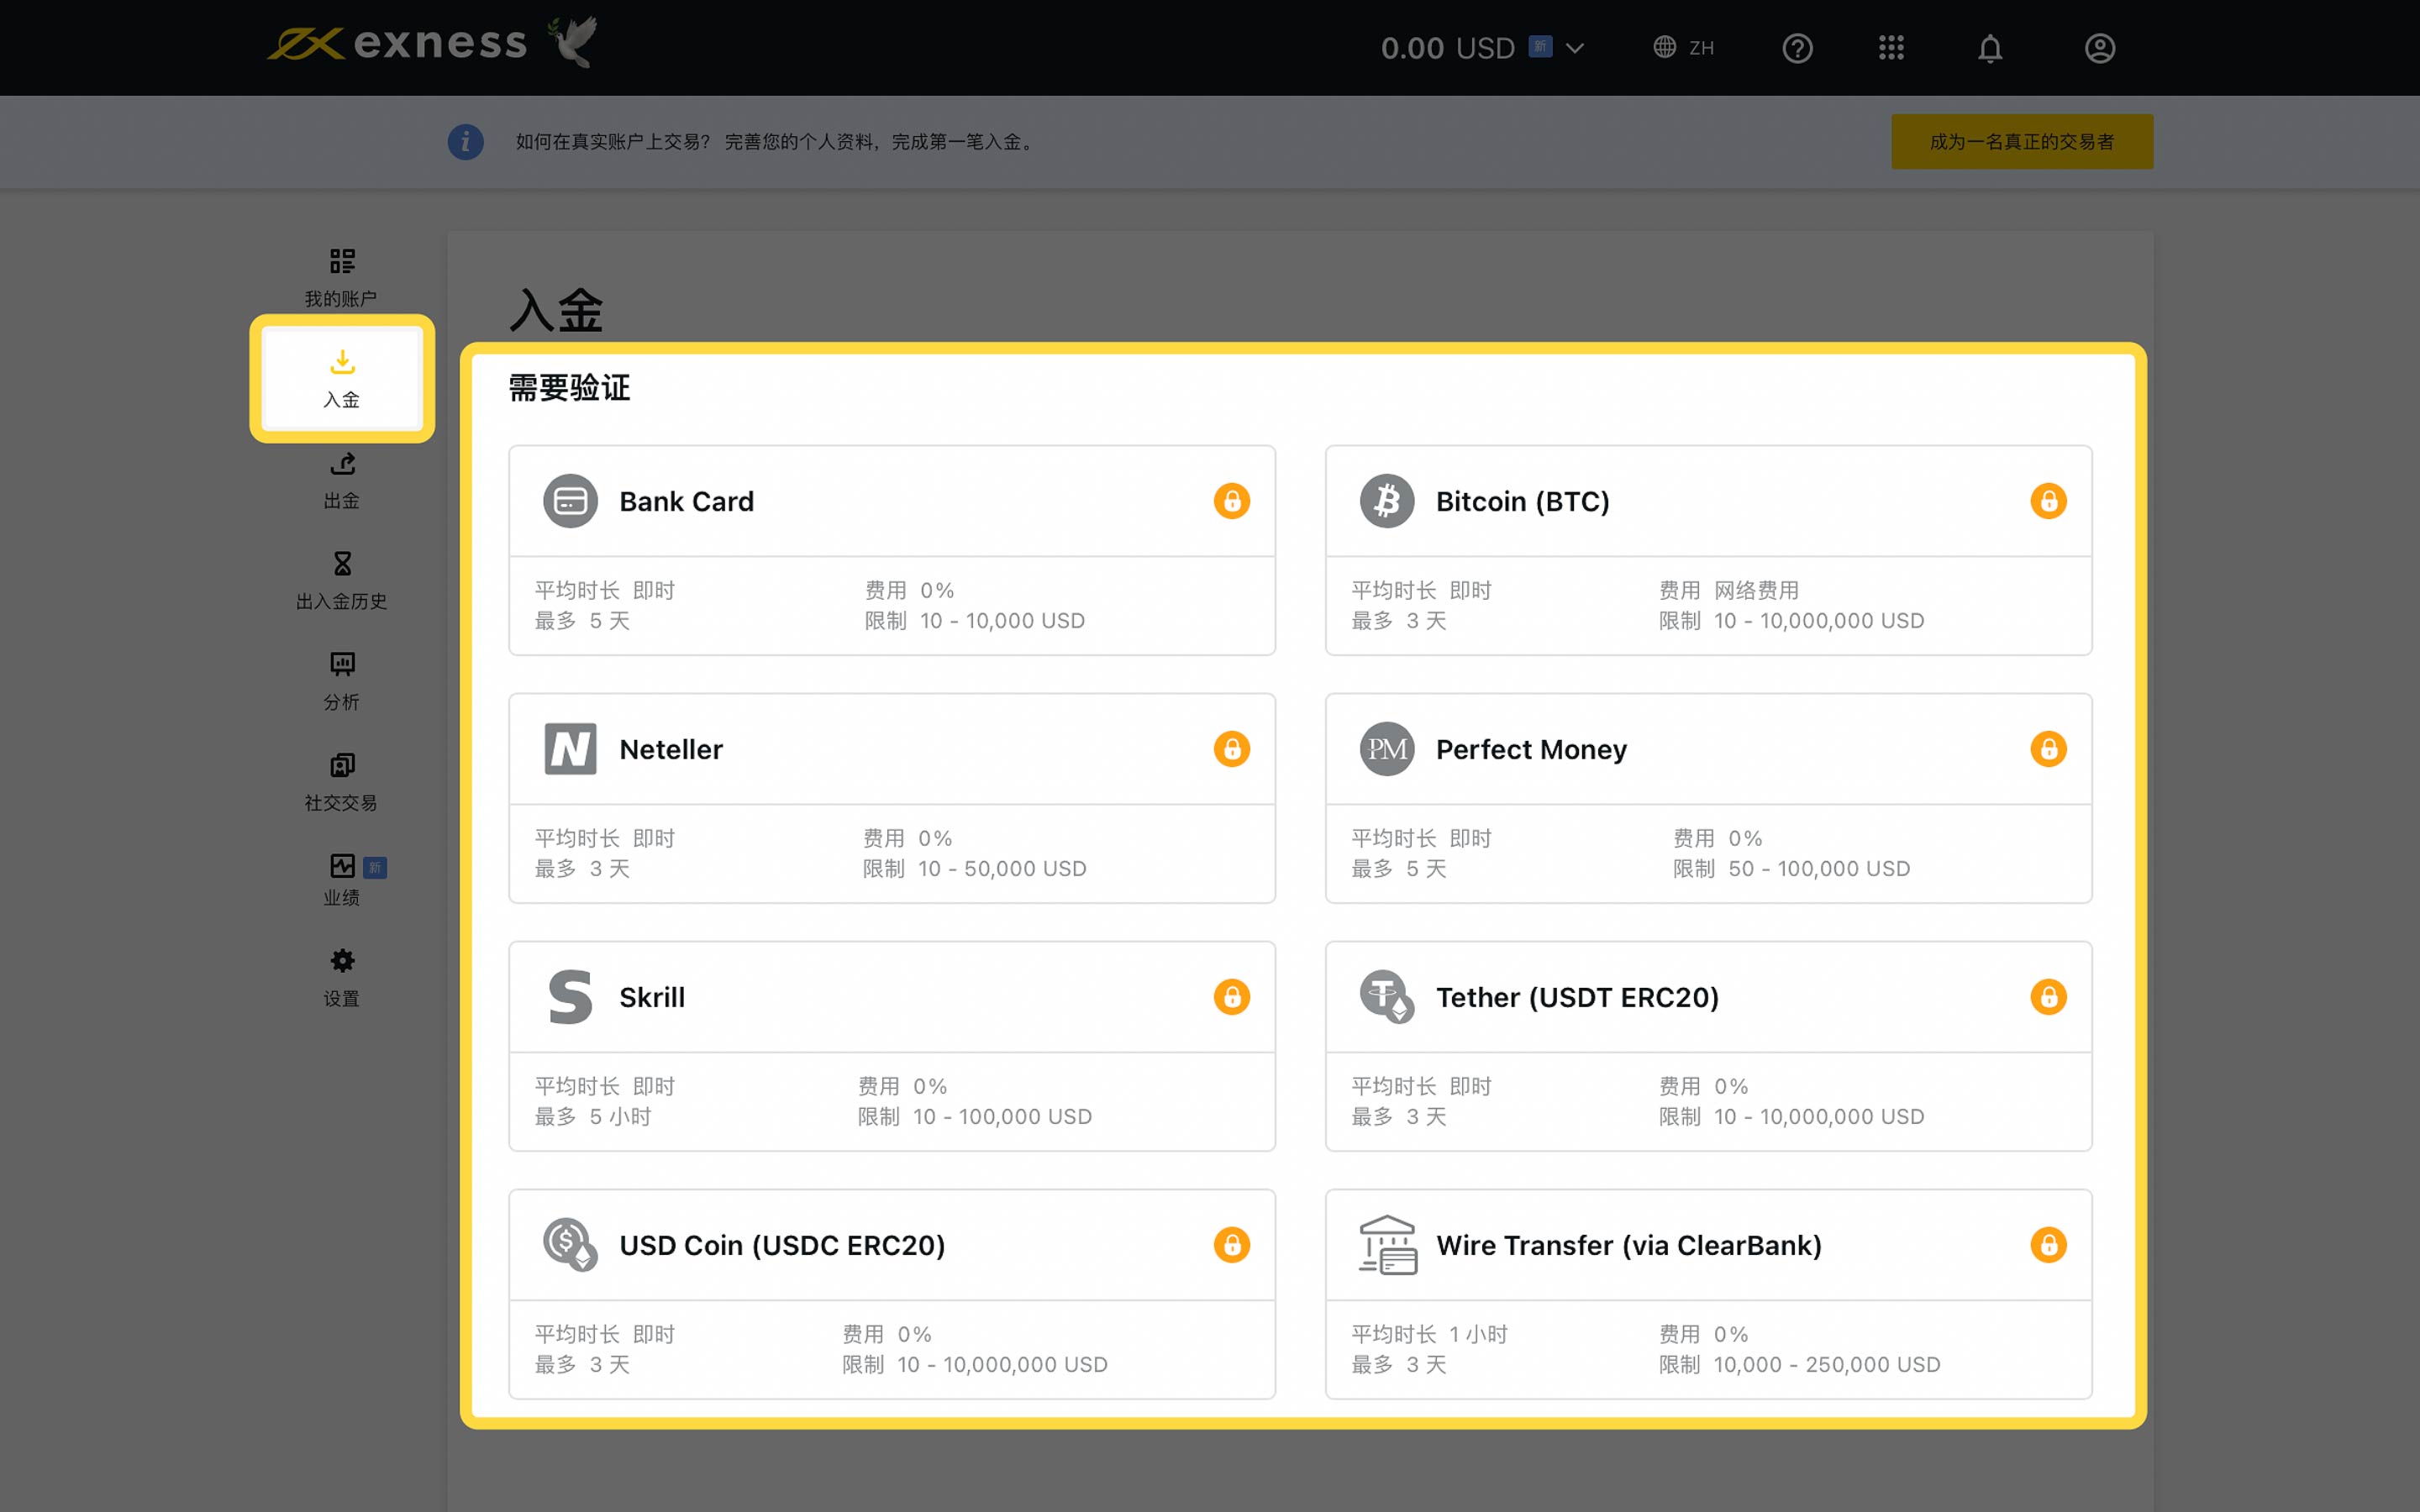Image resolution: width=2420 pixels, height=1512 pixels.
Task: Click the exness logo
Action: coord(398,44)
